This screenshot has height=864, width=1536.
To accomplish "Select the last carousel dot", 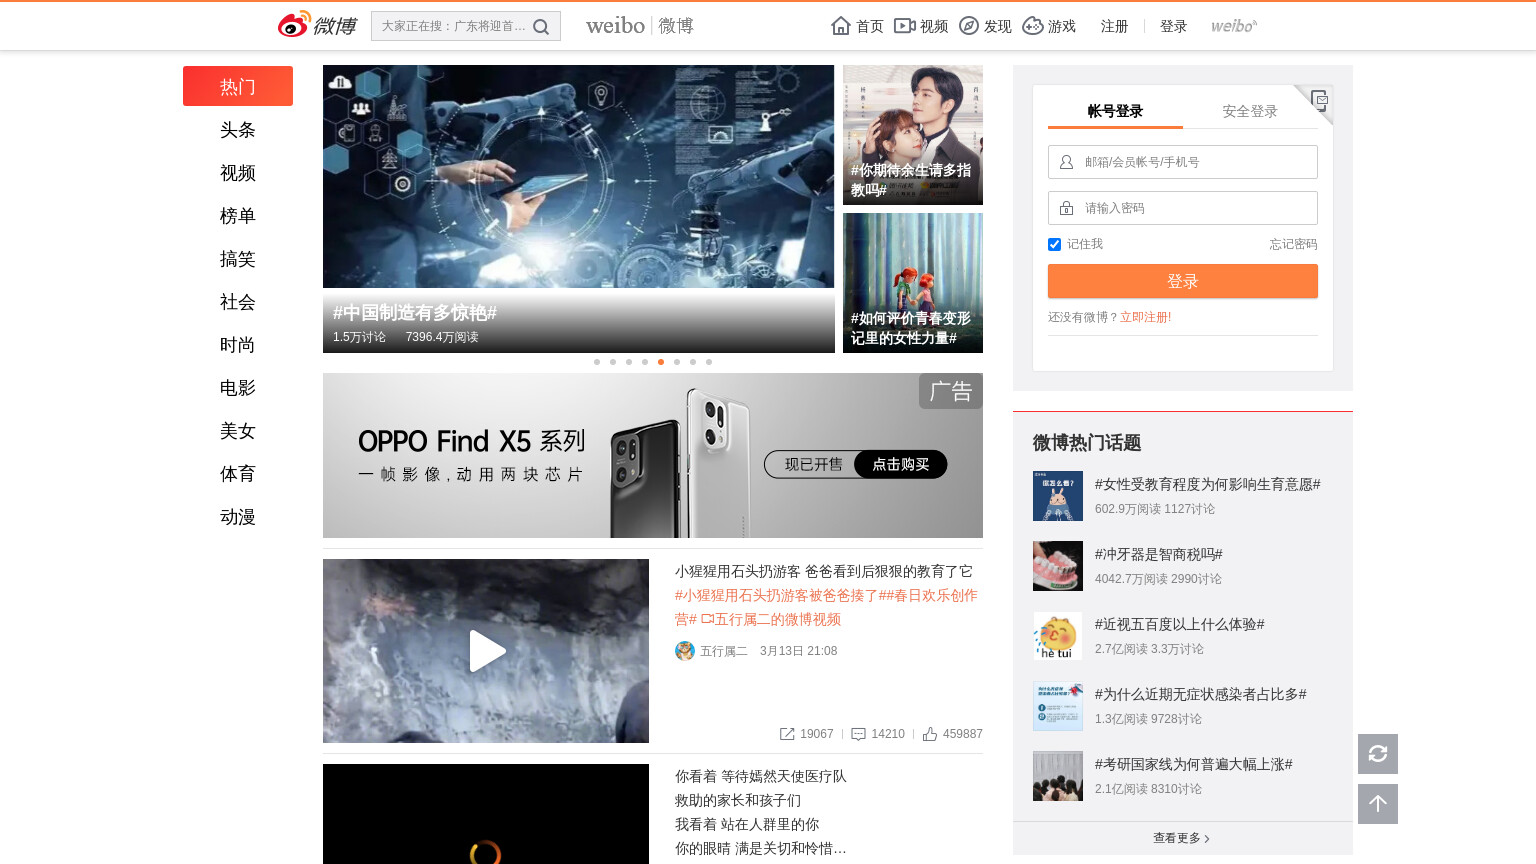I will 709,362.
